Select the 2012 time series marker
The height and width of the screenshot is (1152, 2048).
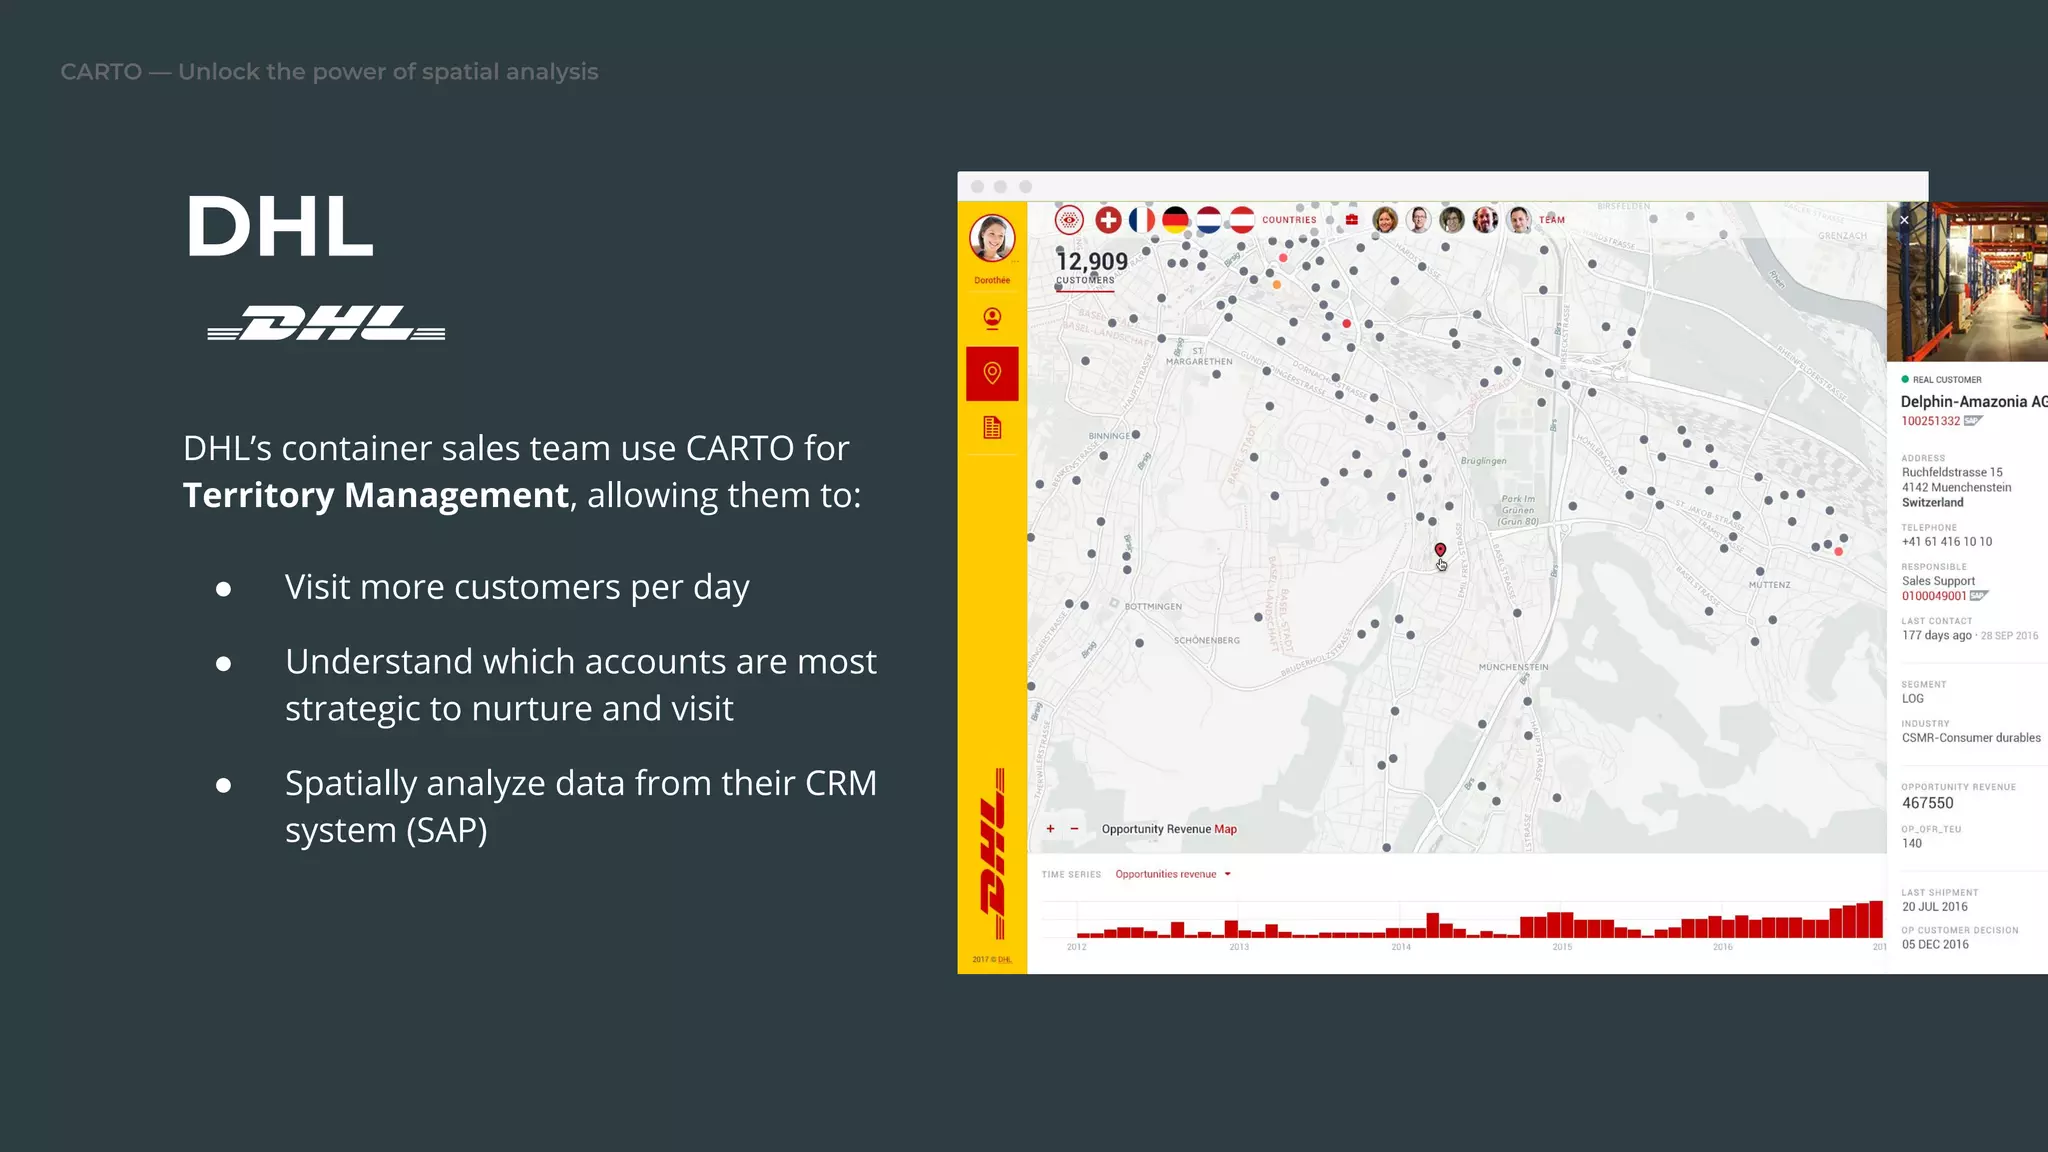[1076, 947]
